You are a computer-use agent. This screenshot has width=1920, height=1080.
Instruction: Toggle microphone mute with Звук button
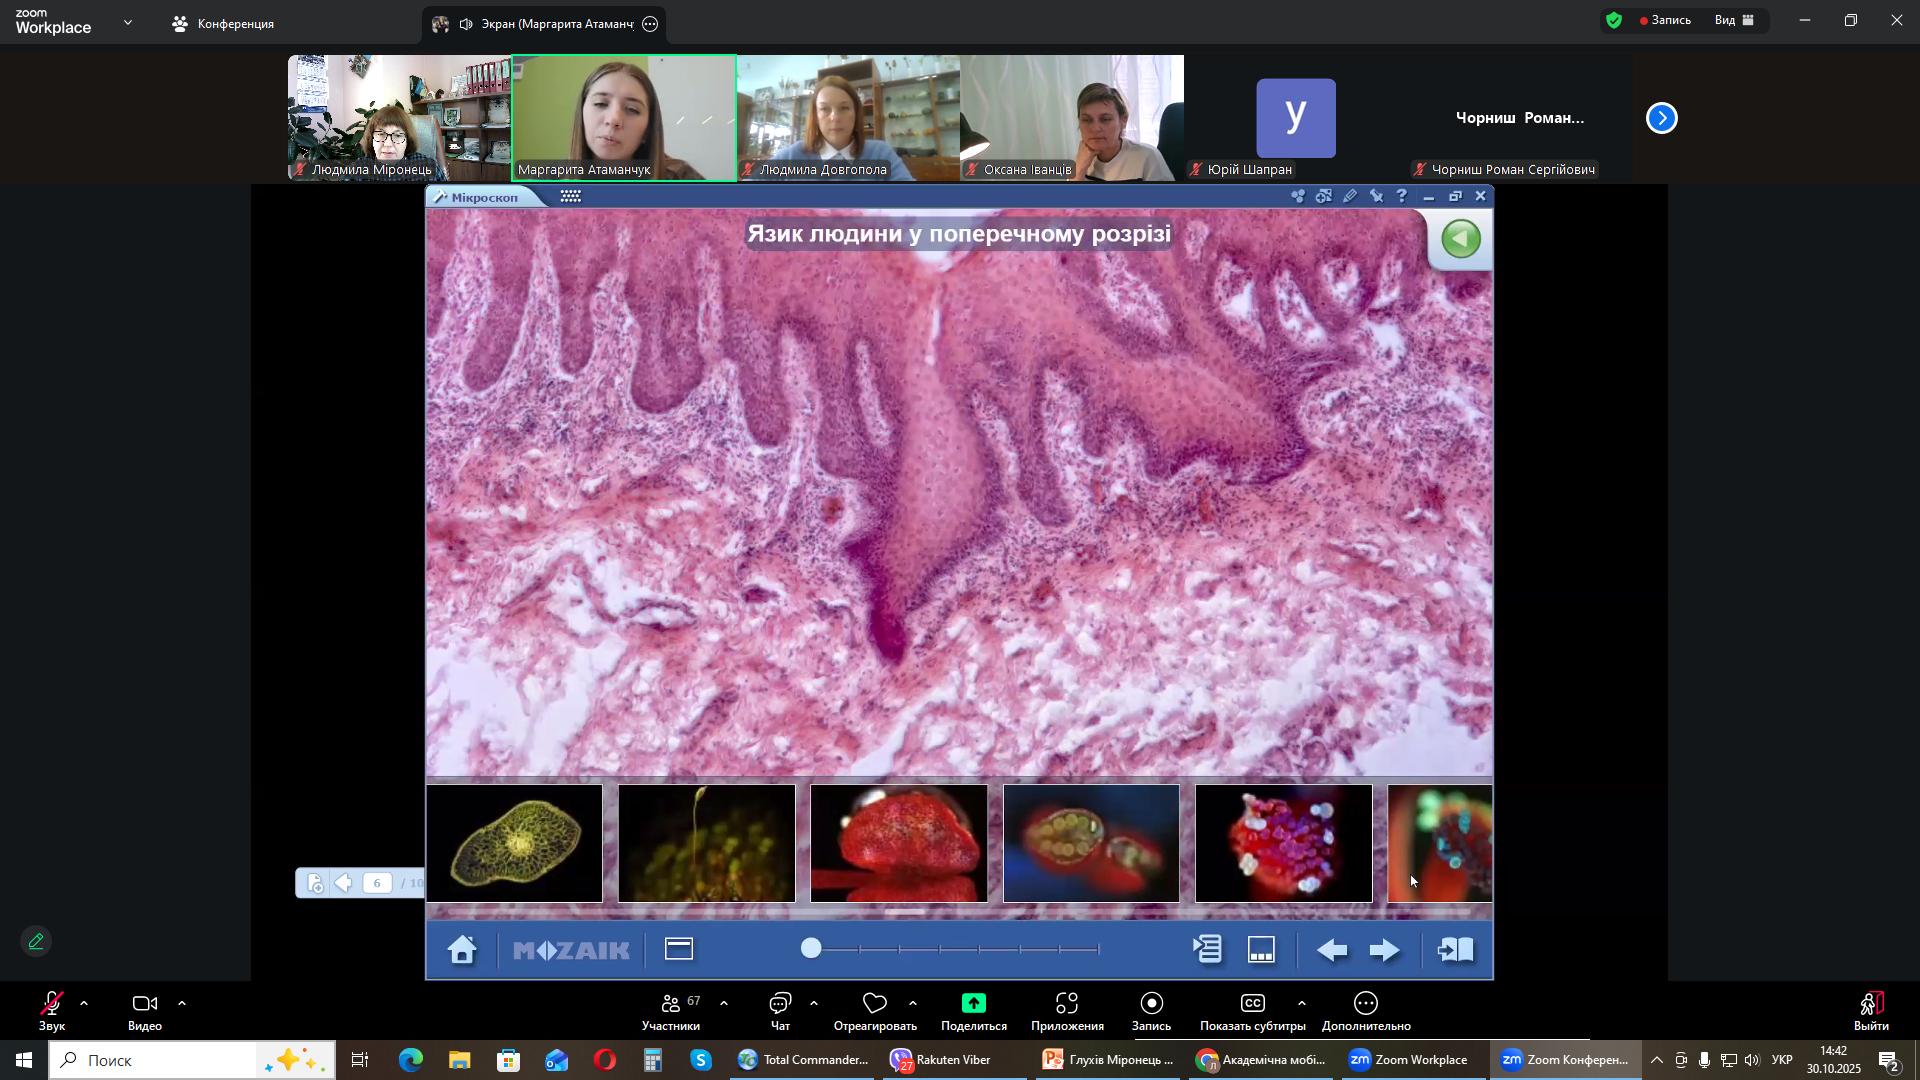point(51,1011)
